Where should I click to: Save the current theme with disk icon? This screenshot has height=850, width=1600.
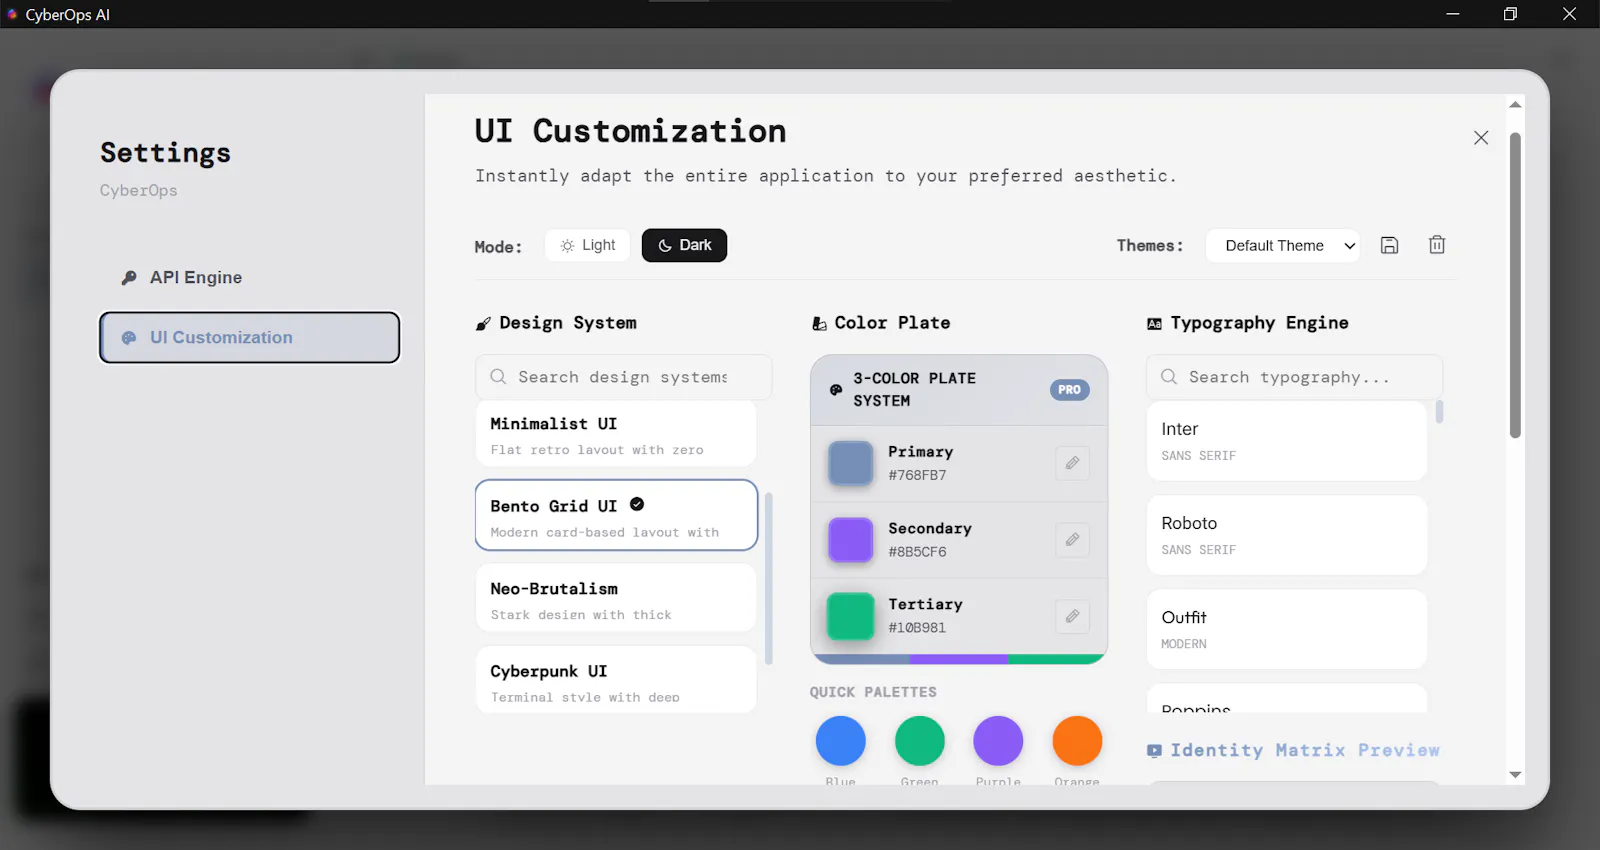(x=1389, y=245)
